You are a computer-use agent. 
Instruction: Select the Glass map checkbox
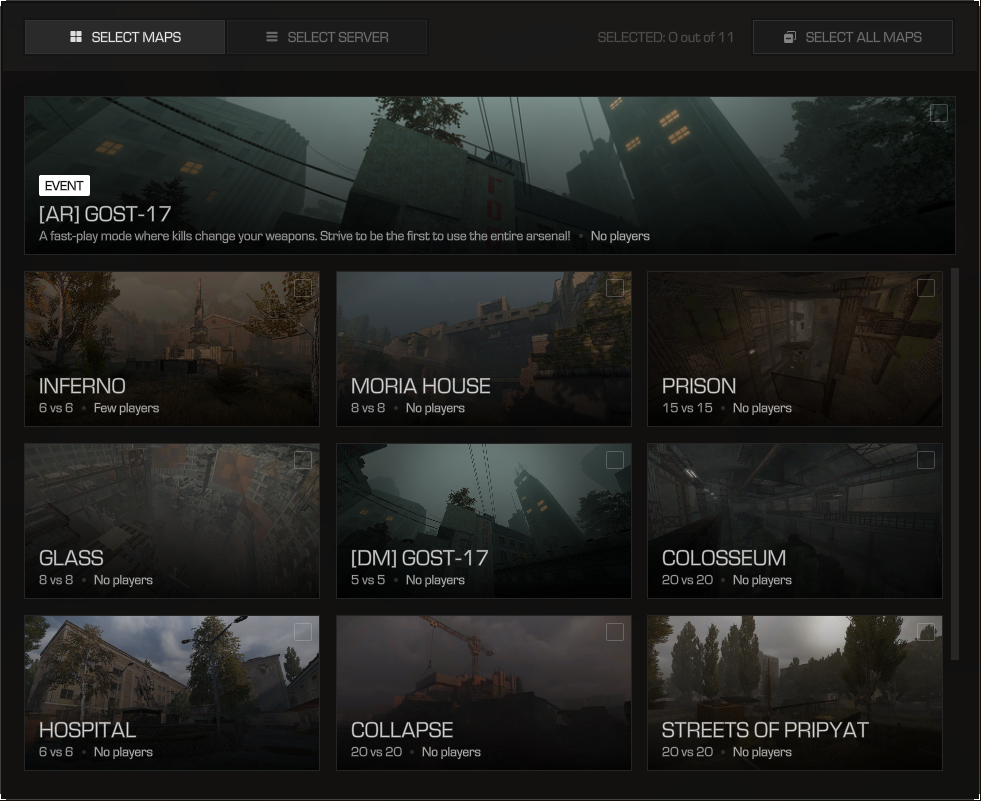(303, 460)
